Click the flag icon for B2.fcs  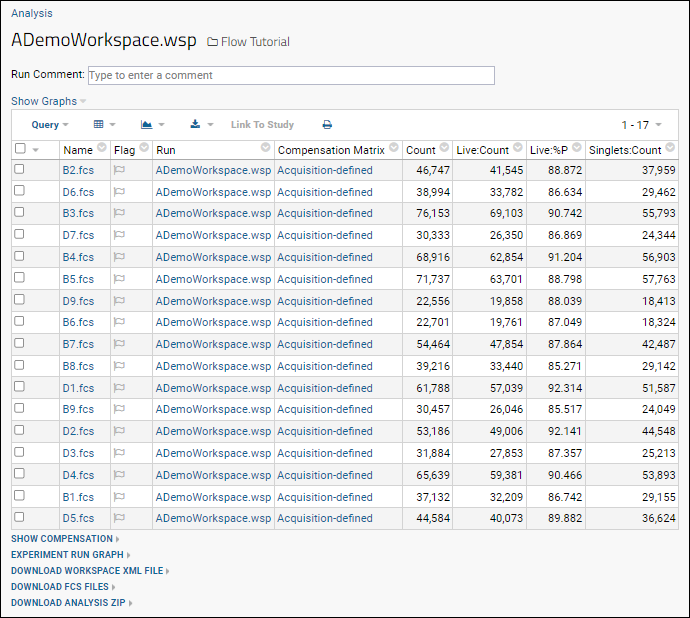click(120, 170)
